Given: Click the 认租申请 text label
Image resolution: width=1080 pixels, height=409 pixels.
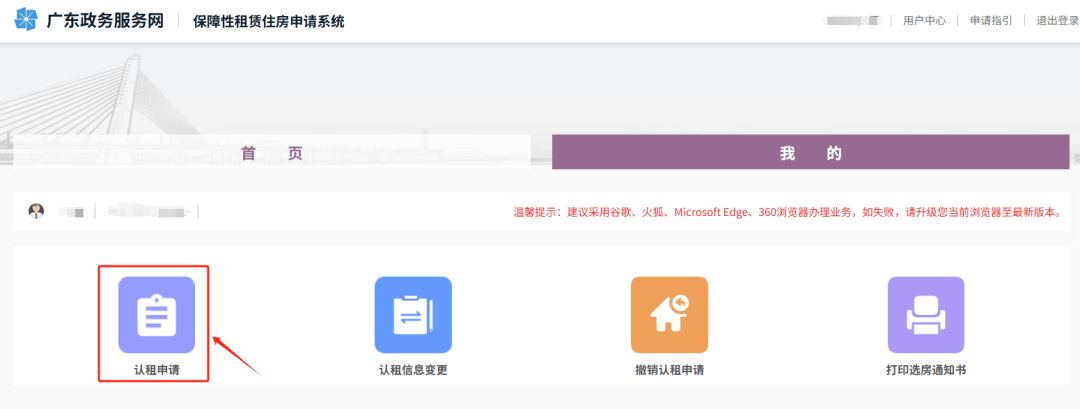Looking at the screenshot, I should [x=157, y=370].
